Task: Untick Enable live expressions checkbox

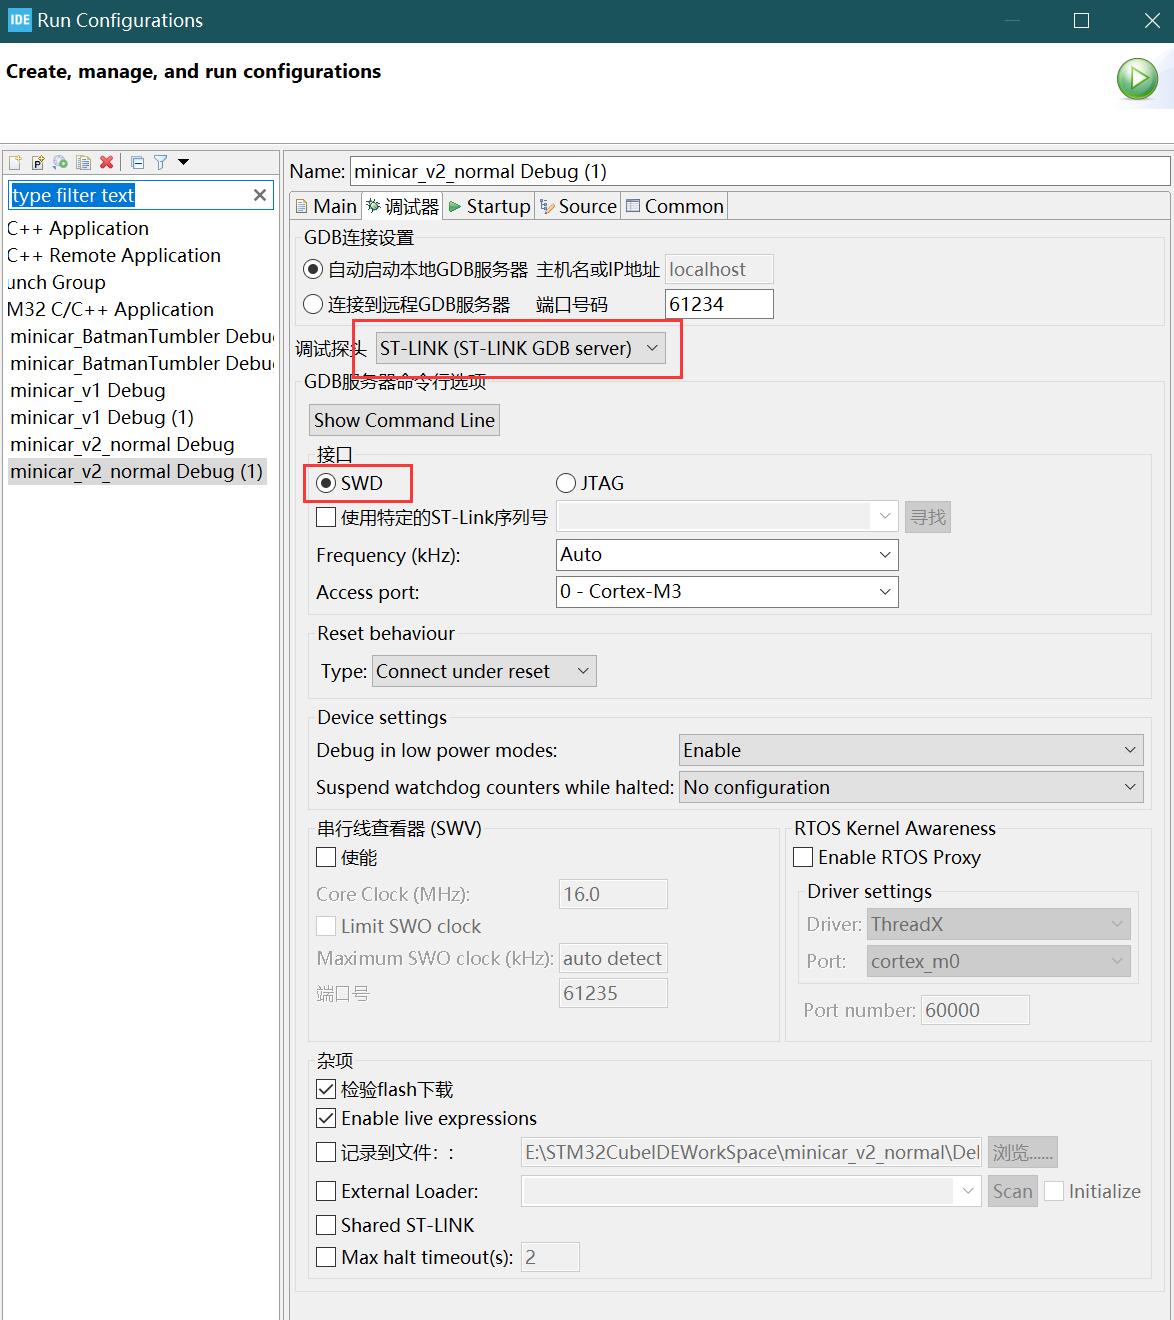Action: coord(326,1118)
